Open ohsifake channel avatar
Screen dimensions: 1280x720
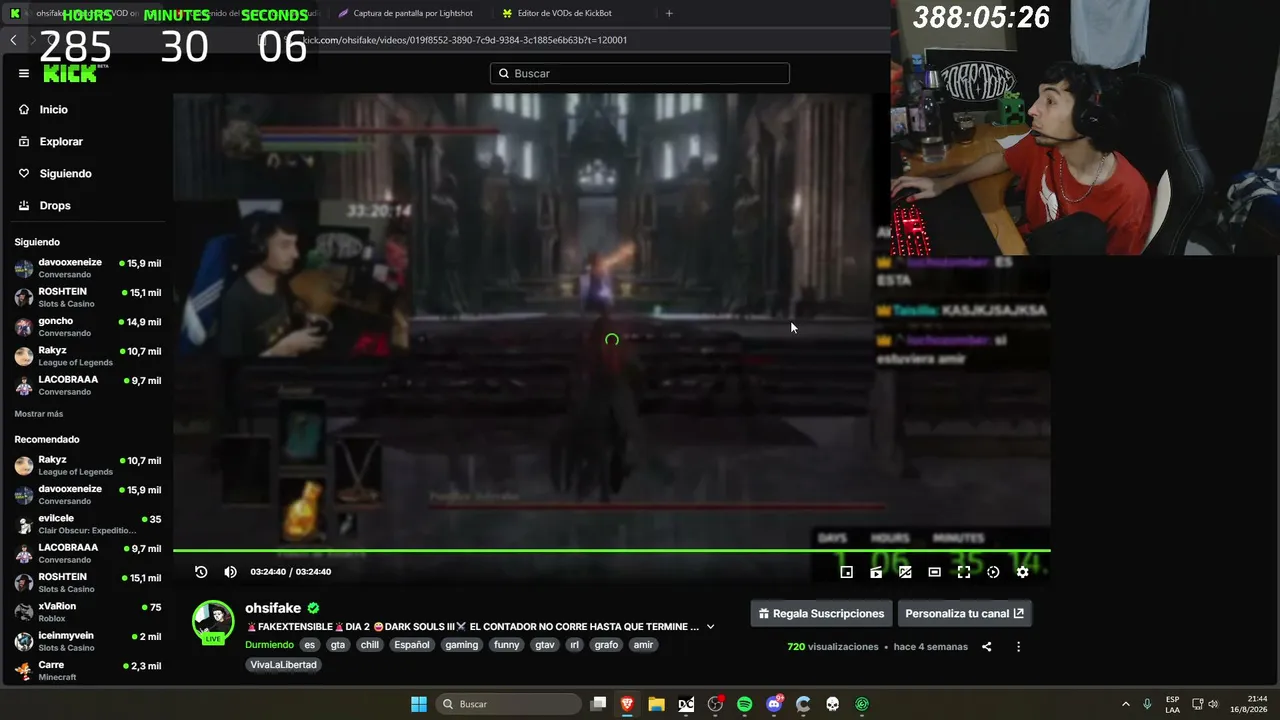click(213, 622)
